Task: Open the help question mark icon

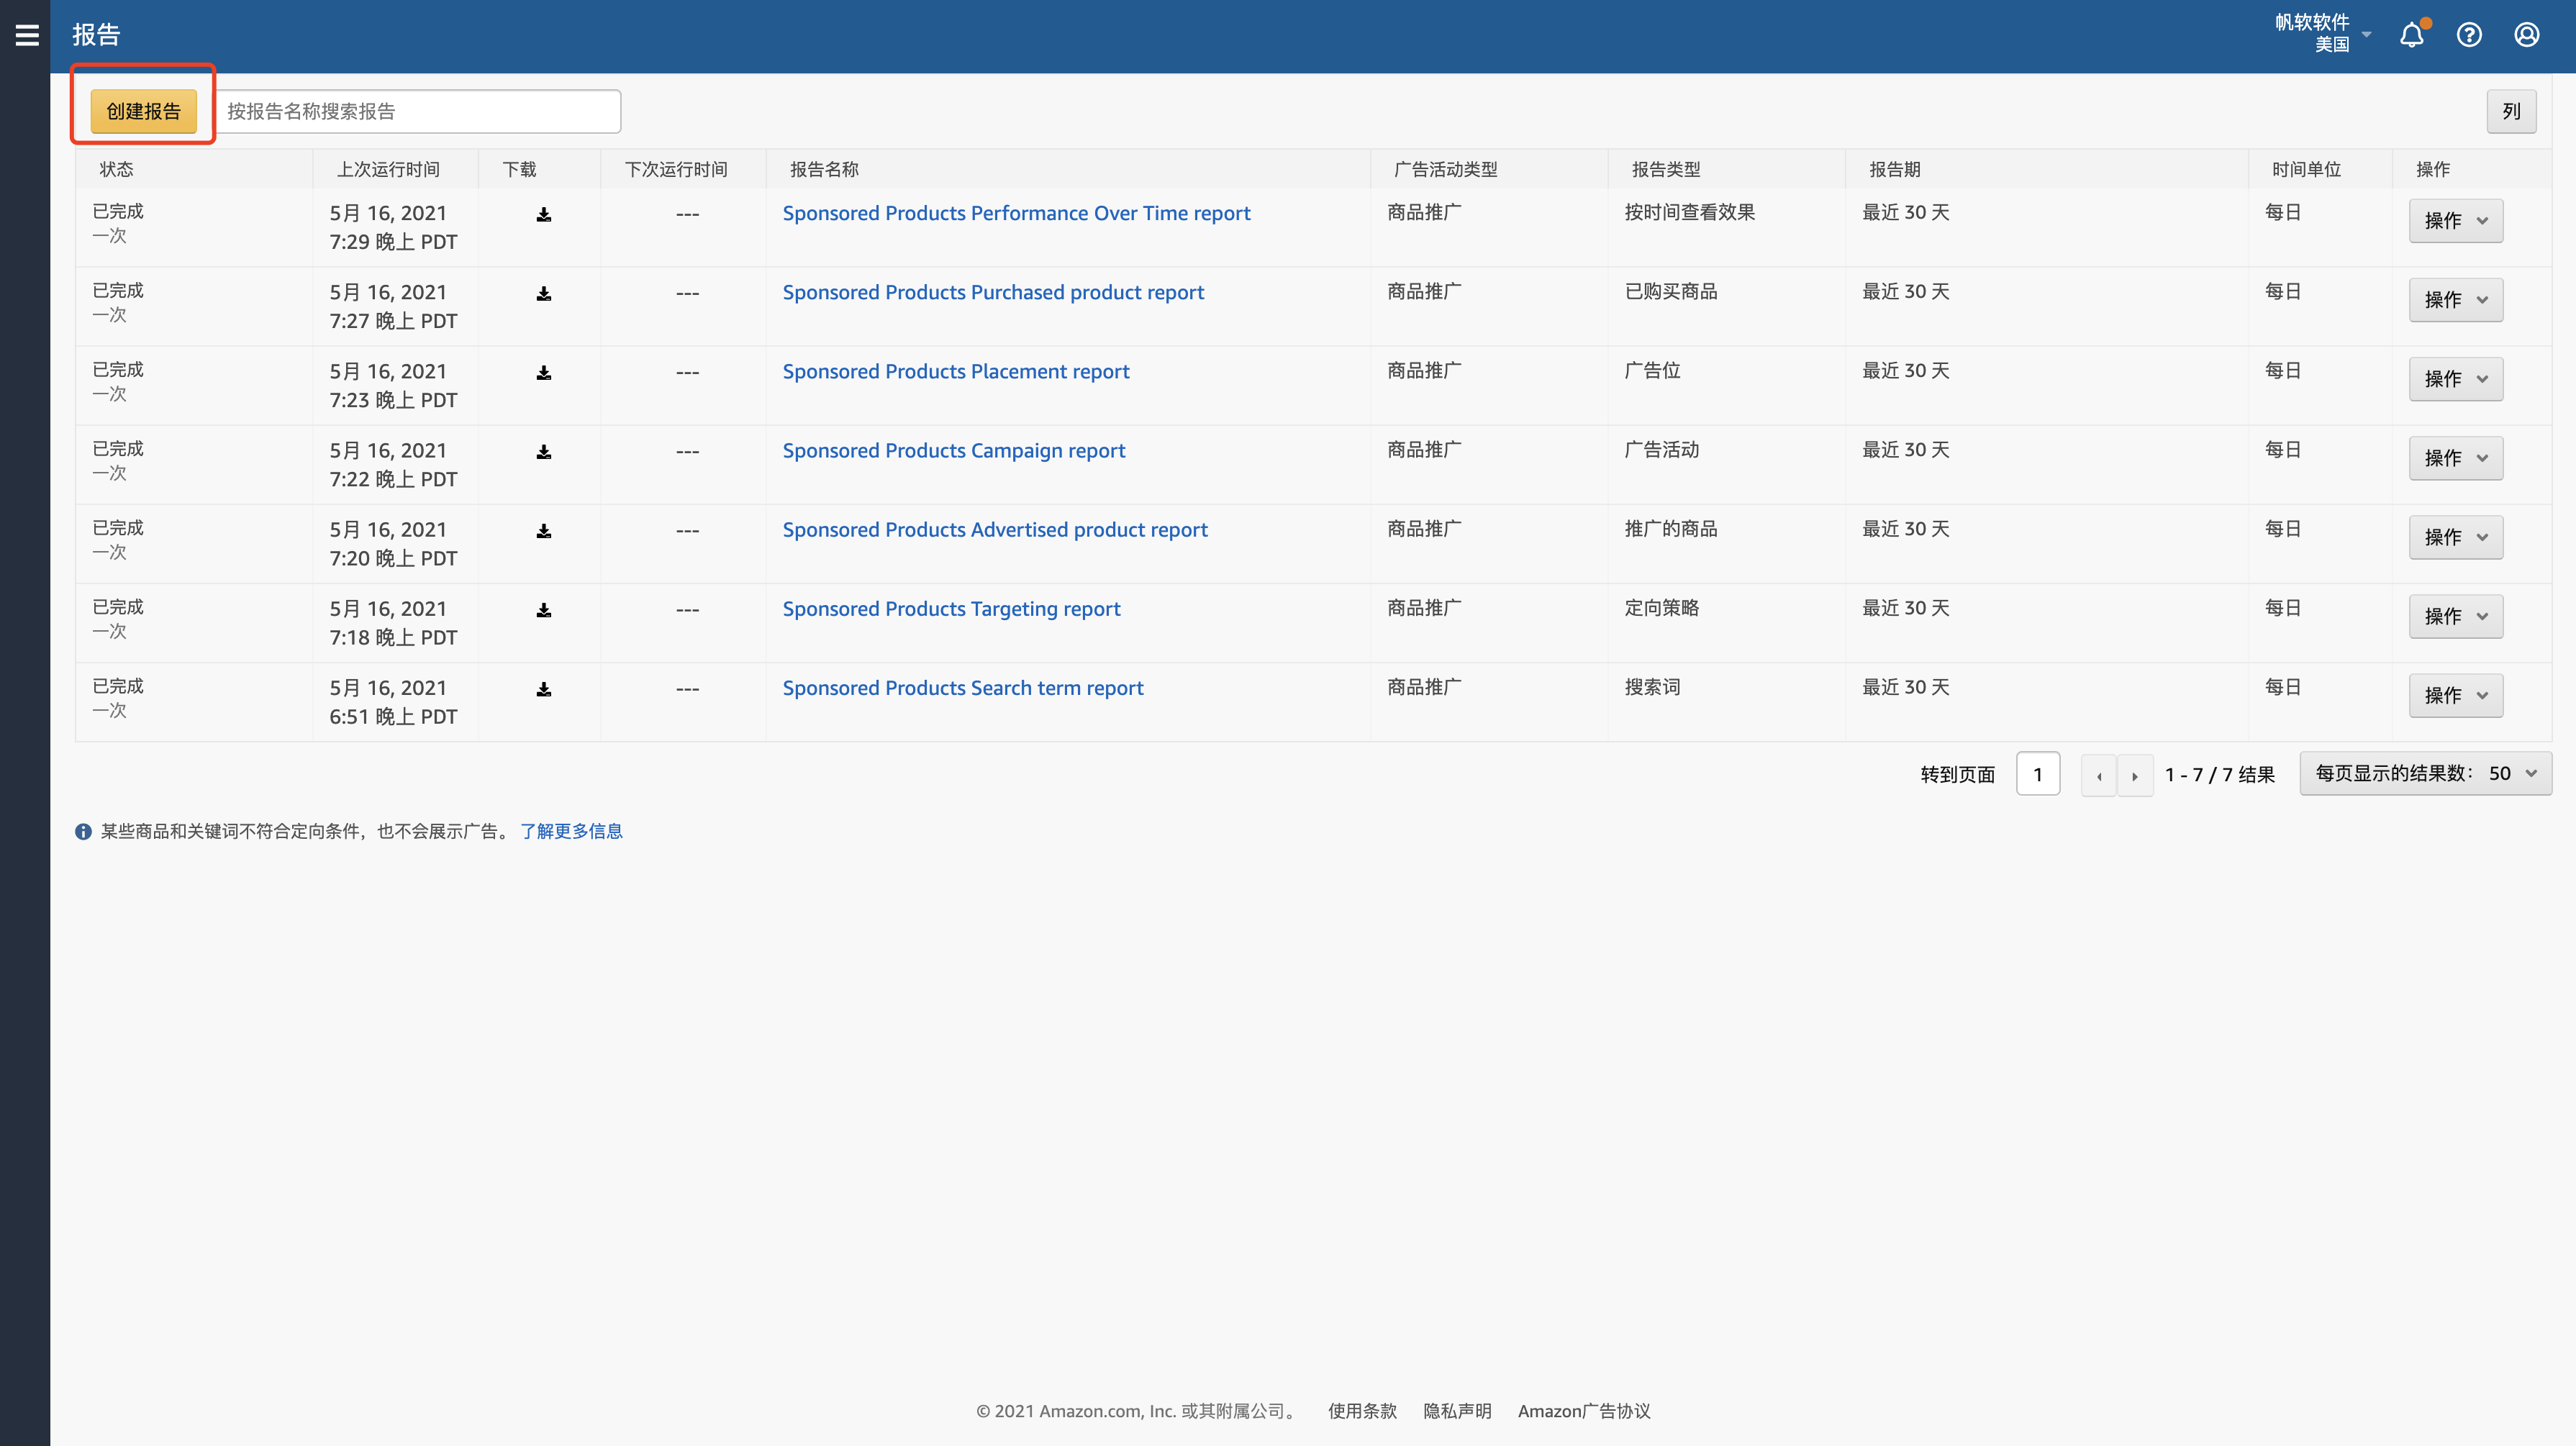Action: tap(2469, 35)
